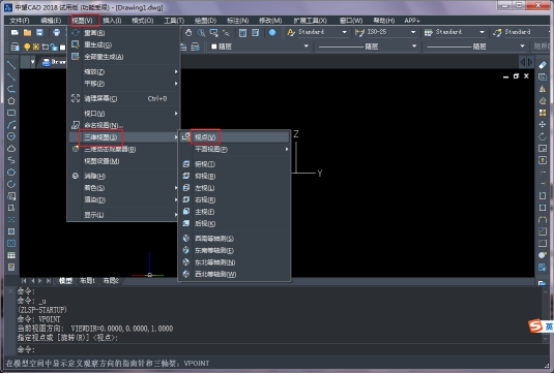The image size is (554, 374).
Task: Open the 文件(F) menu
Action: point(20,20)
